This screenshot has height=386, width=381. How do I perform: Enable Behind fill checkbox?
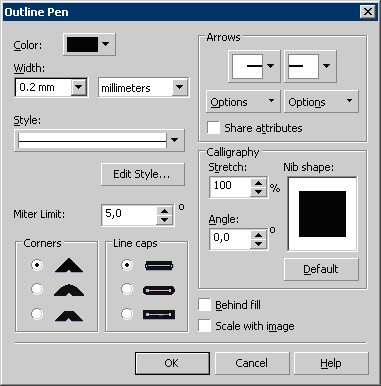click(204, 305)
